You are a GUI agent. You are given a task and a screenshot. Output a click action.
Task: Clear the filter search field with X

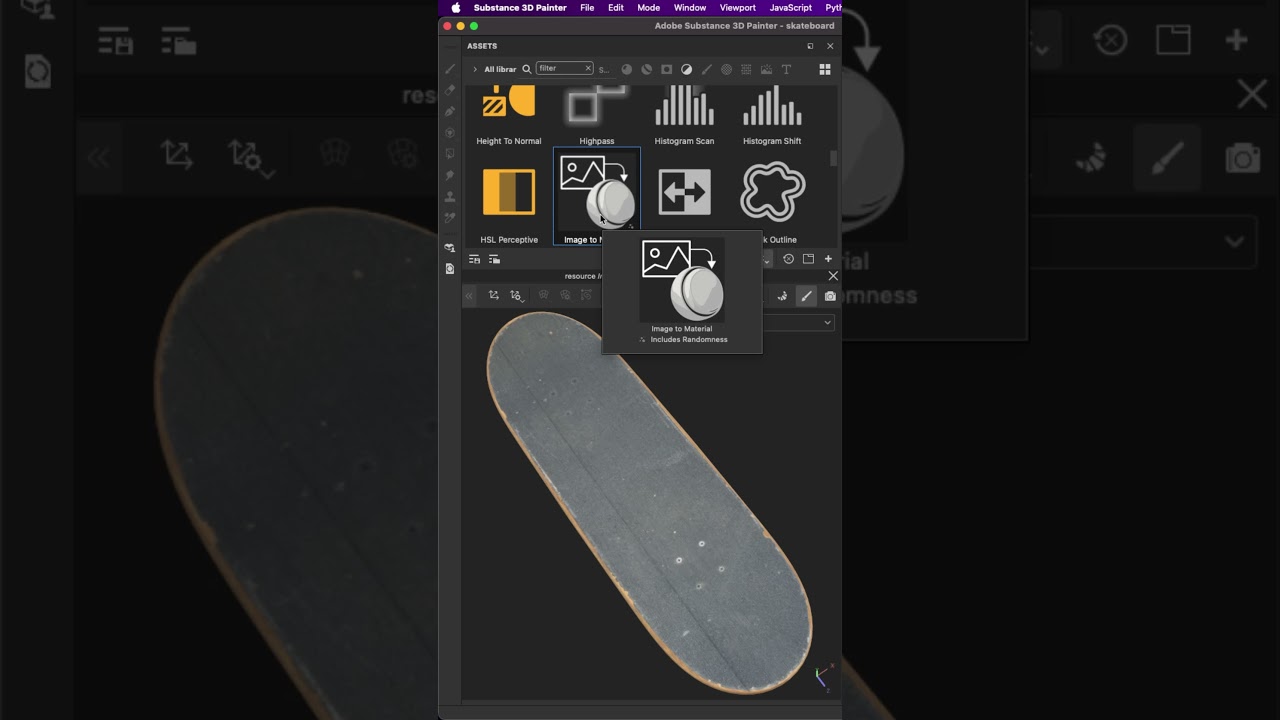[x=588, y=68]
